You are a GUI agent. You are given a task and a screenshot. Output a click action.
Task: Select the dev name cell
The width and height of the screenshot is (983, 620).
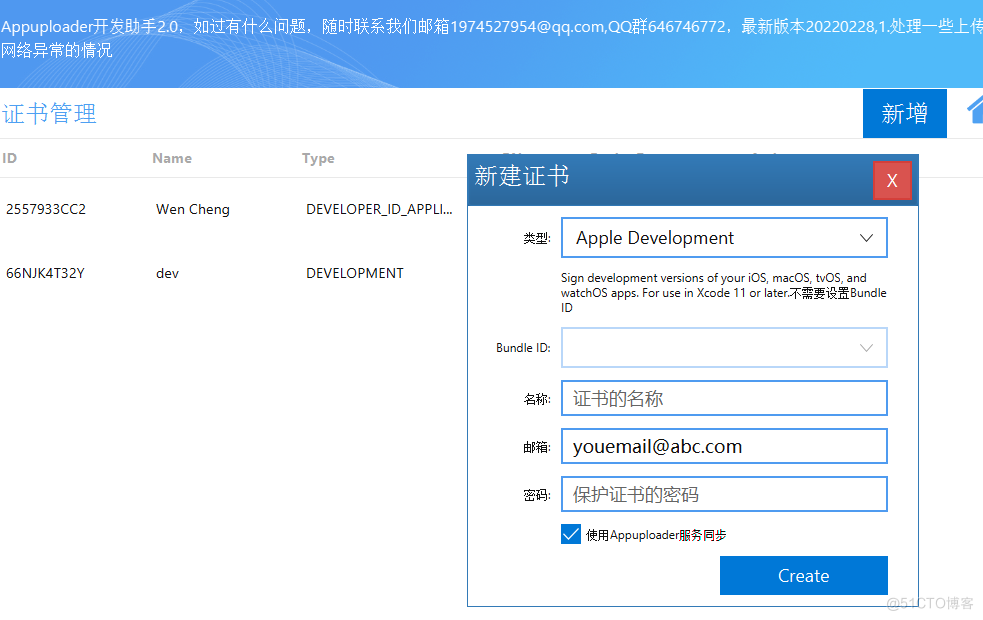coord(167,273)
